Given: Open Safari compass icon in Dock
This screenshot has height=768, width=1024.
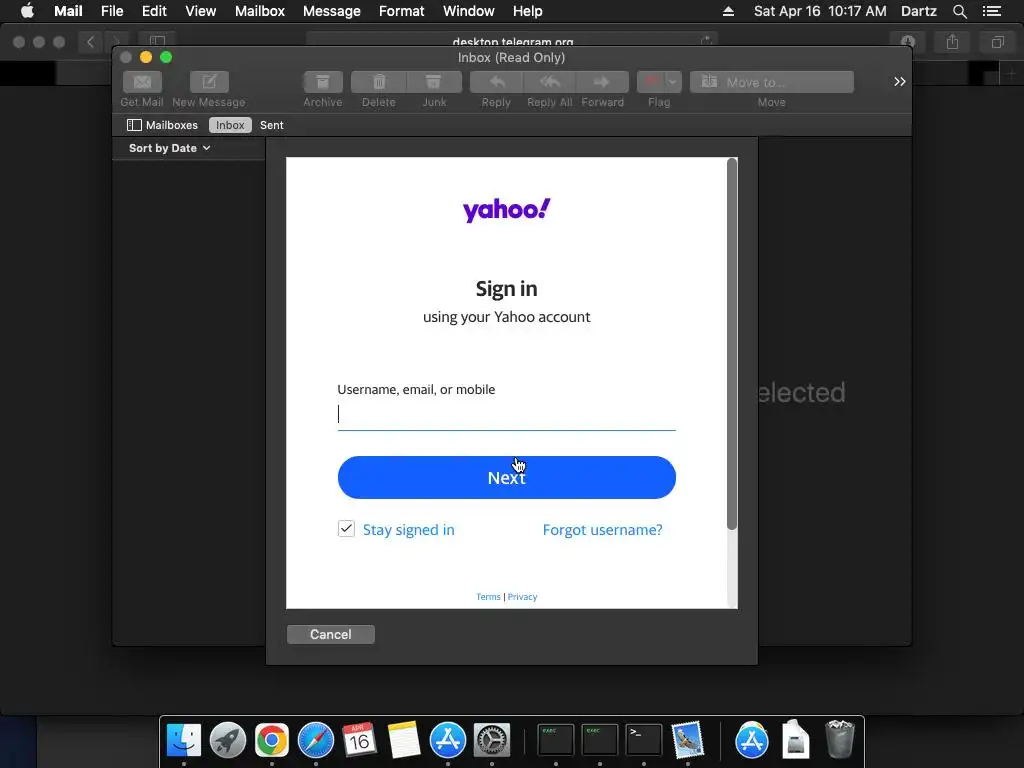Looking at the screenshot, I should 316,741.
